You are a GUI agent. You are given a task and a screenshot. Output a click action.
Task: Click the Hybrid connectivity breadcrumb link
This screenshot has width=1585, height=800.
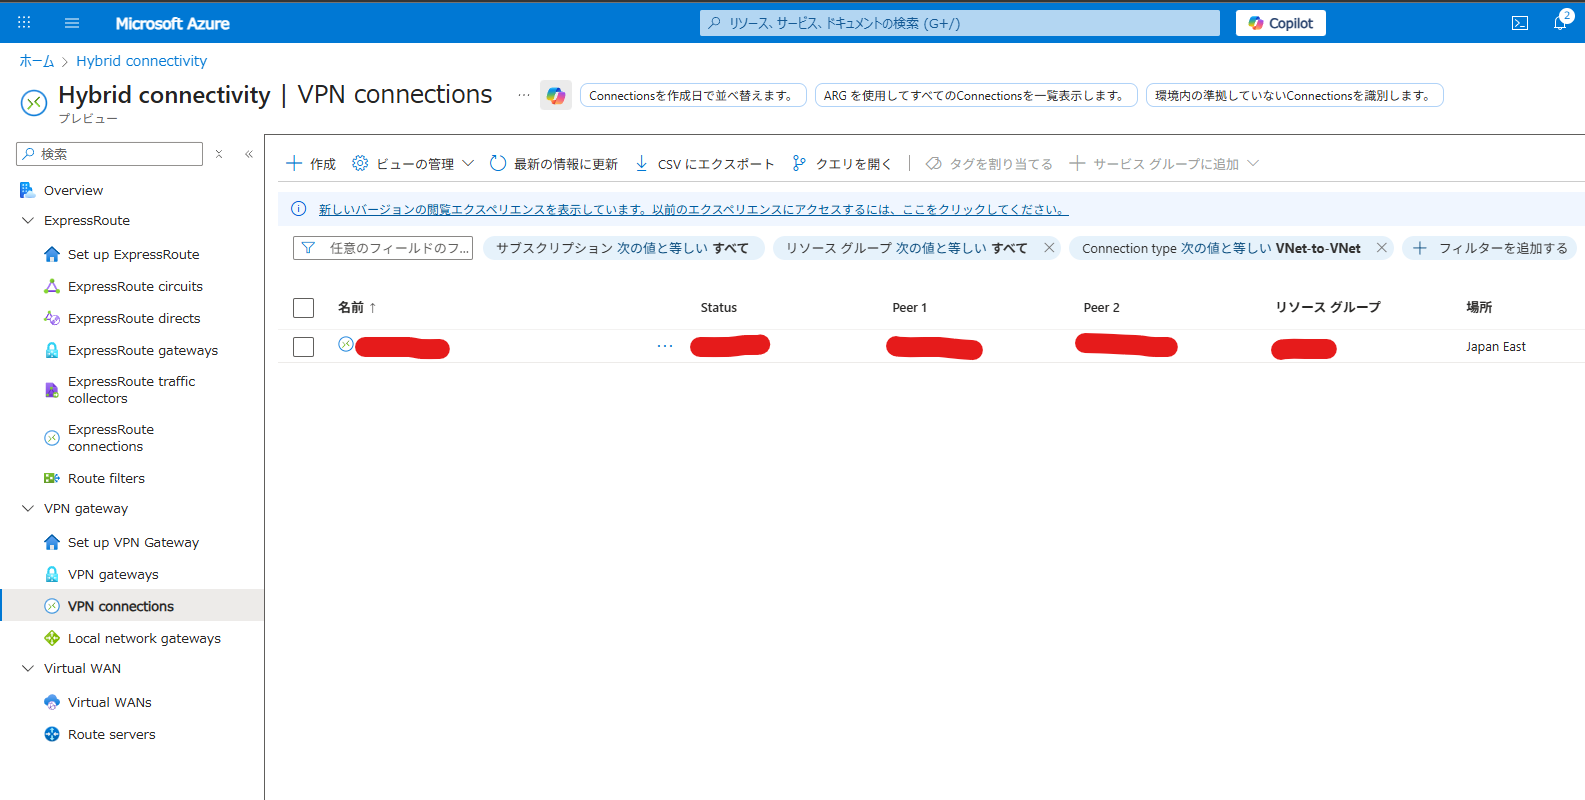tap(141, 61)
